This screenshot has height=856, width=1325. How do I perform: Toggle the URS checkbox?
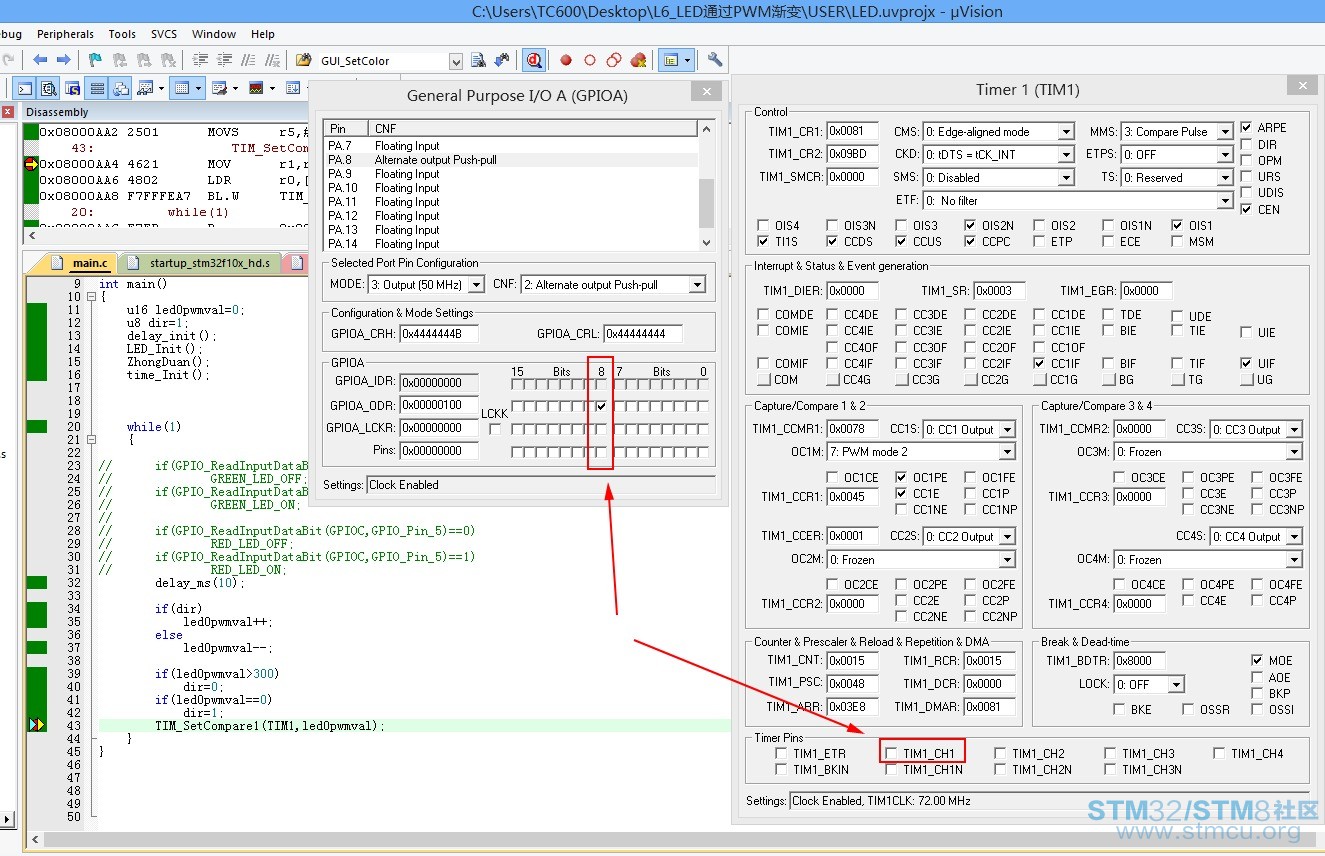tap(1246, 177)
